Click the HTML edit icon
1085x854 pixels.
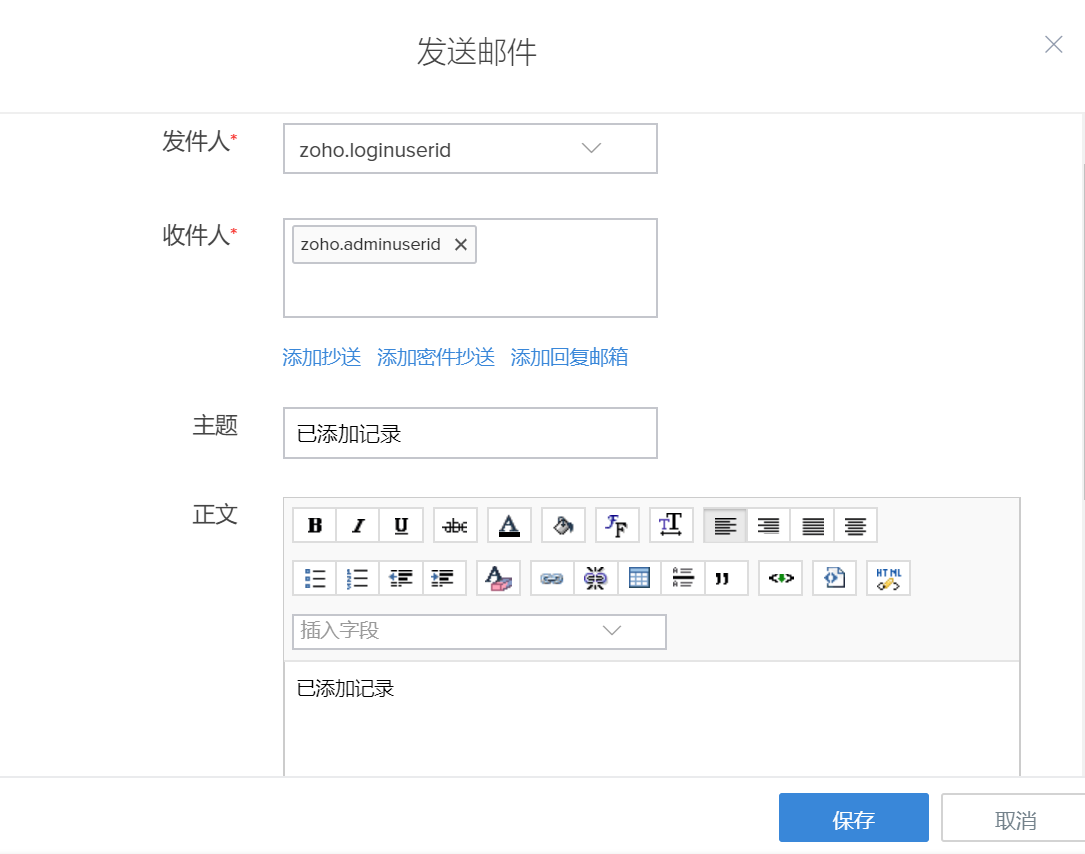point(888,578)
